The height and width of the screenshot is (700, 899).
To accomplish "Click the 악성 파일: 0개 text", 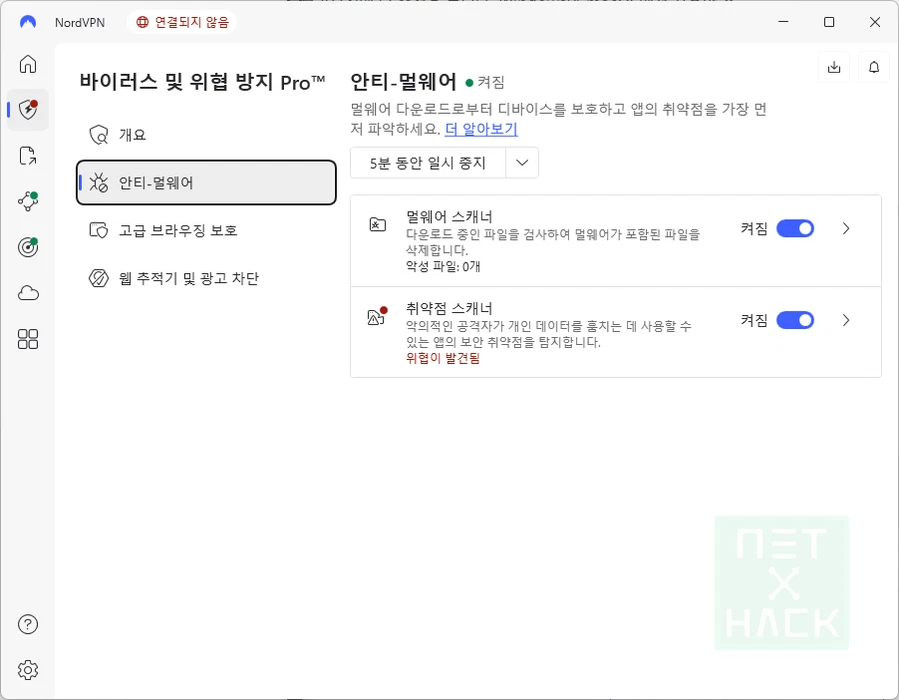I will tap(443, 267).
